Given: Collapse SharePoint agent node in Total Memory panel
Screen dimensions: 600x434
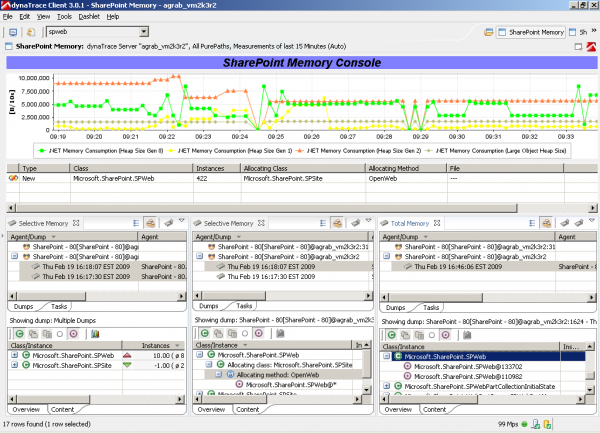Looking at the screenshot, I should click(386, 256).
